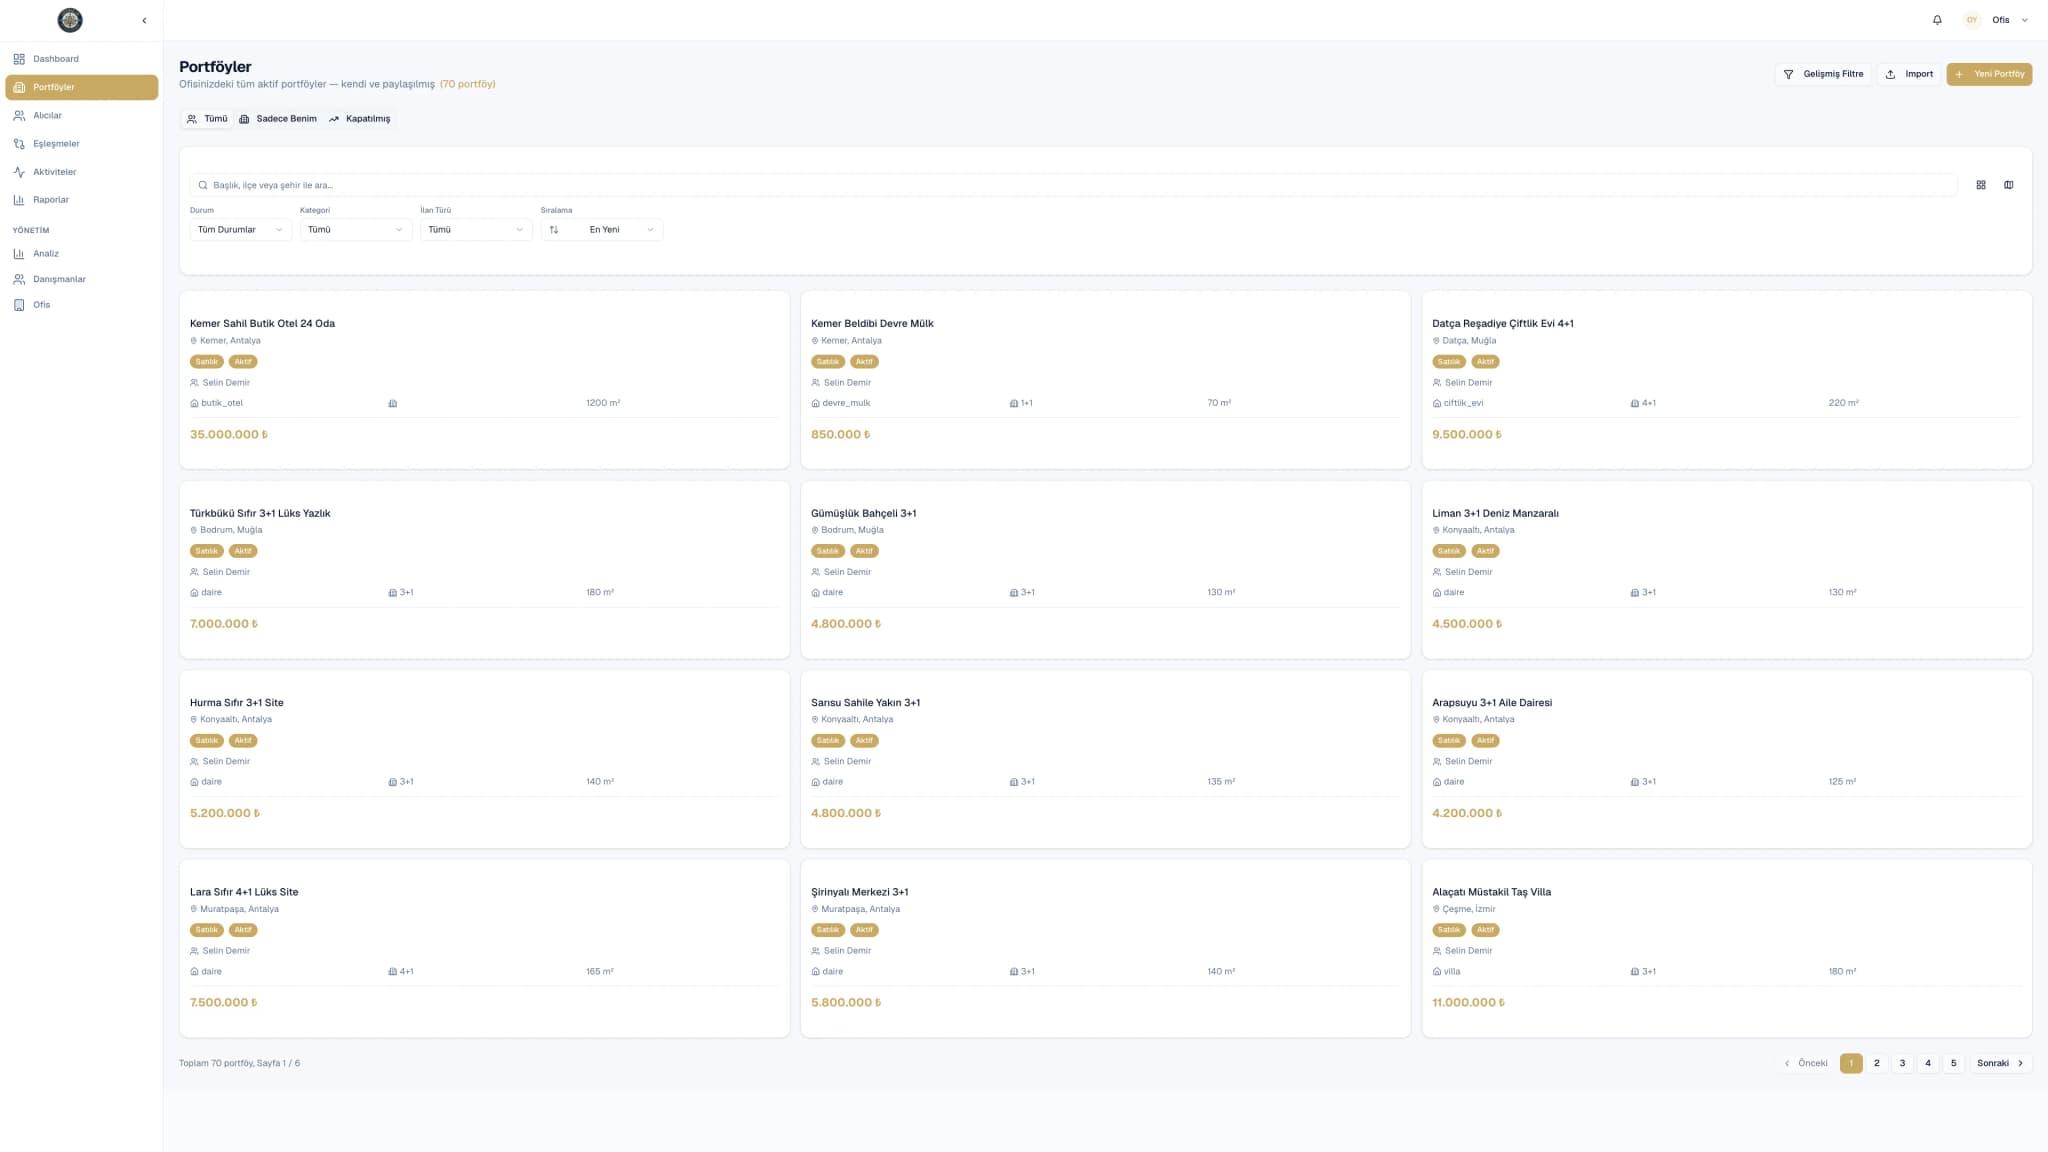
Task: Click the notification bell icon
Action: pyautogui.click(x=1937, y=20)
